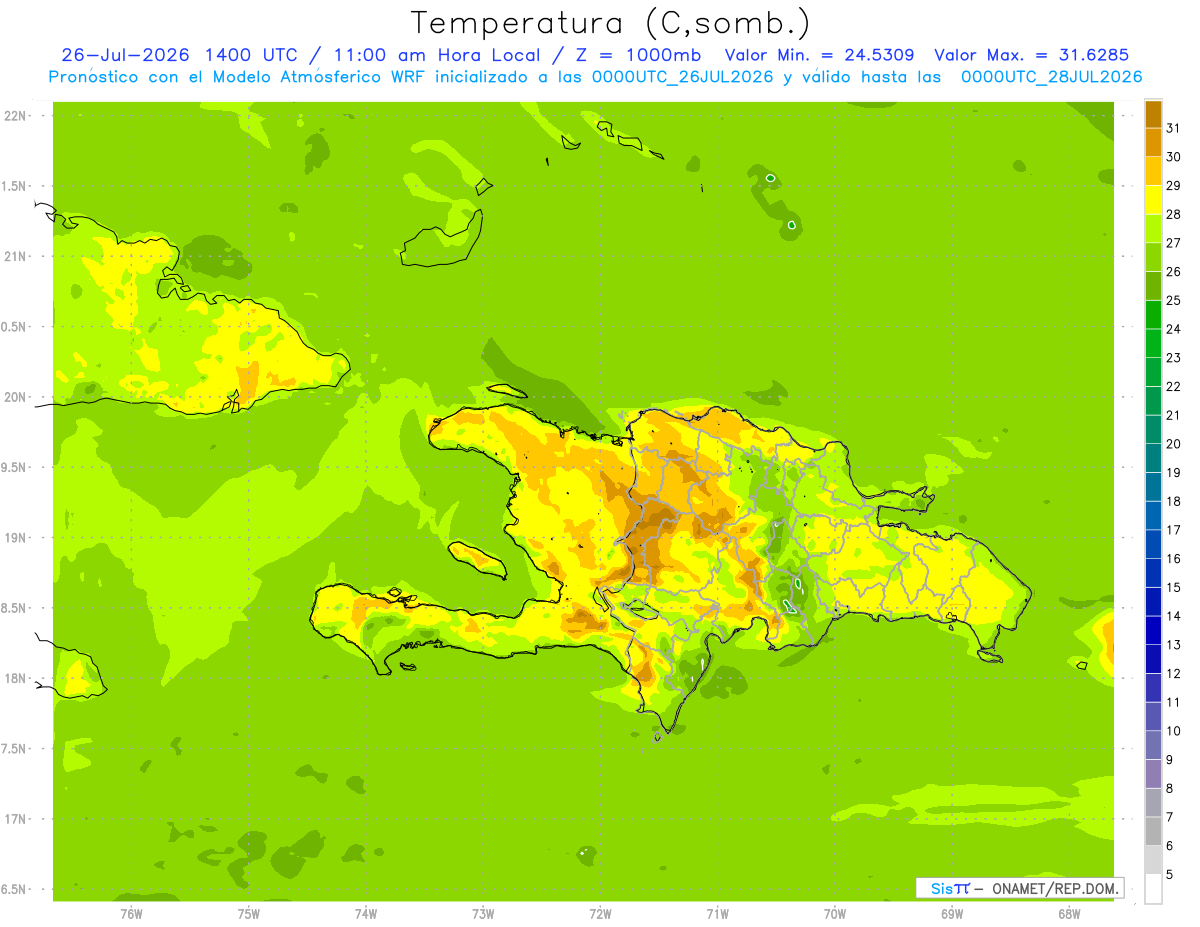Select the "73W" longitude label
1200x927 pixels.
pyautogui.click(x=483, y=914)
